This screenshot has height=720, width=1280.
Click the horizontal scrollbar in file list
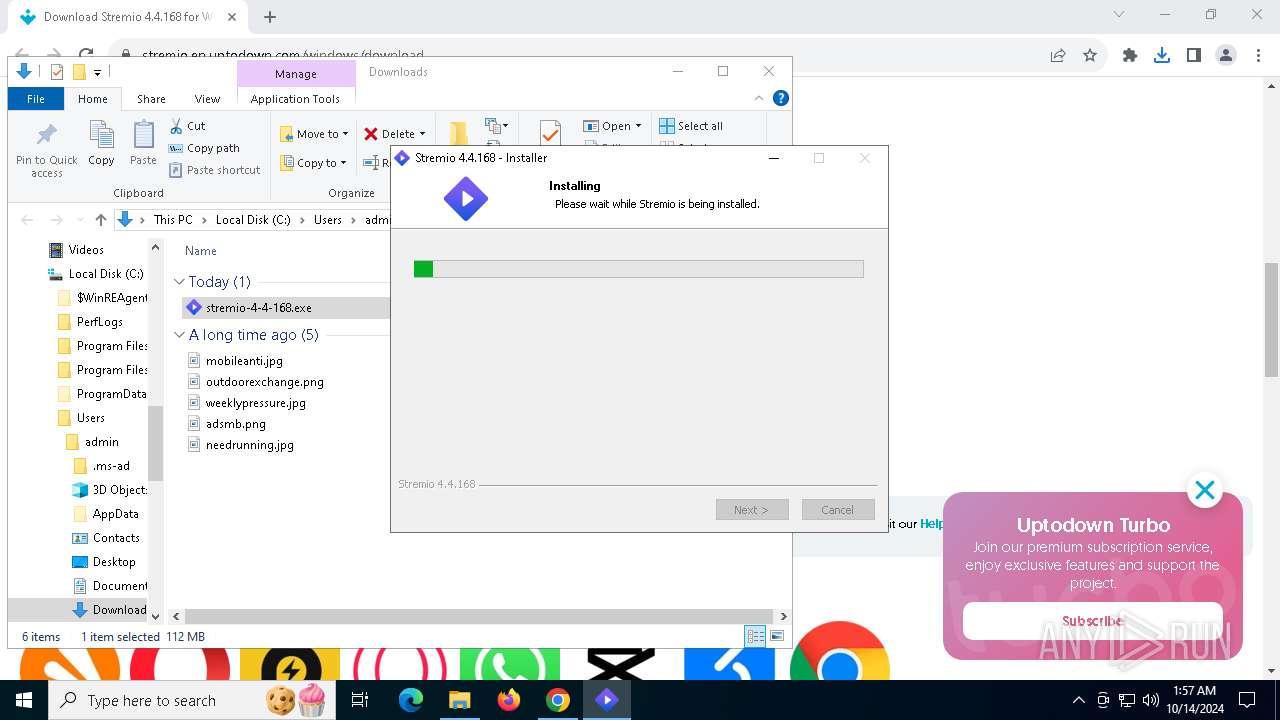(480, 617)
